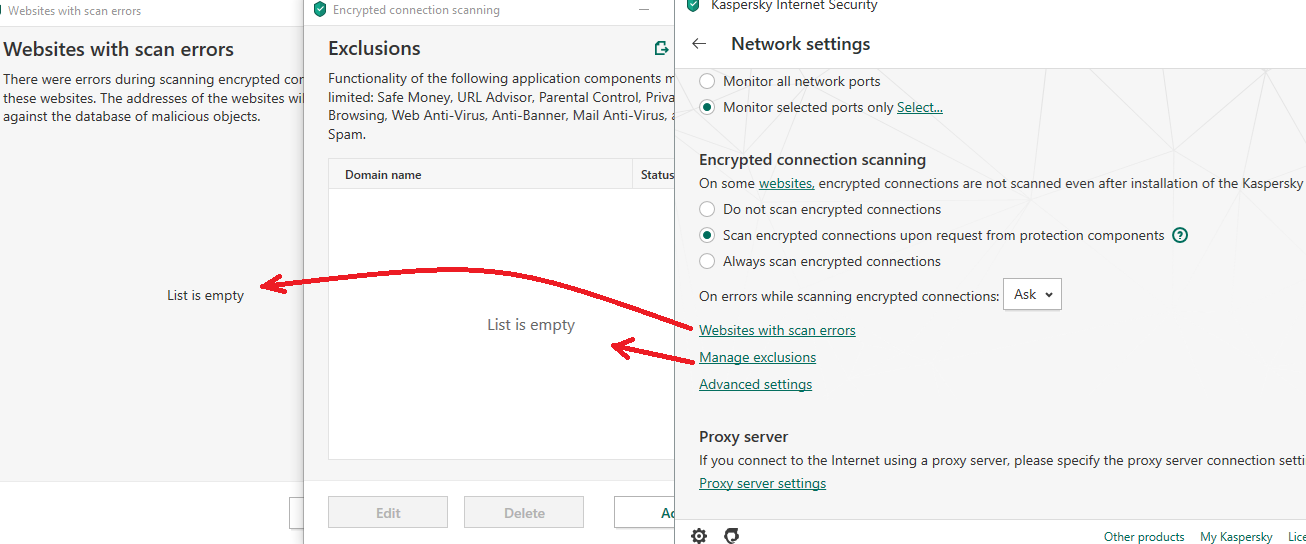1306x544 pixels.
Task: Open Advanced settings link
Action: (755, 384)
